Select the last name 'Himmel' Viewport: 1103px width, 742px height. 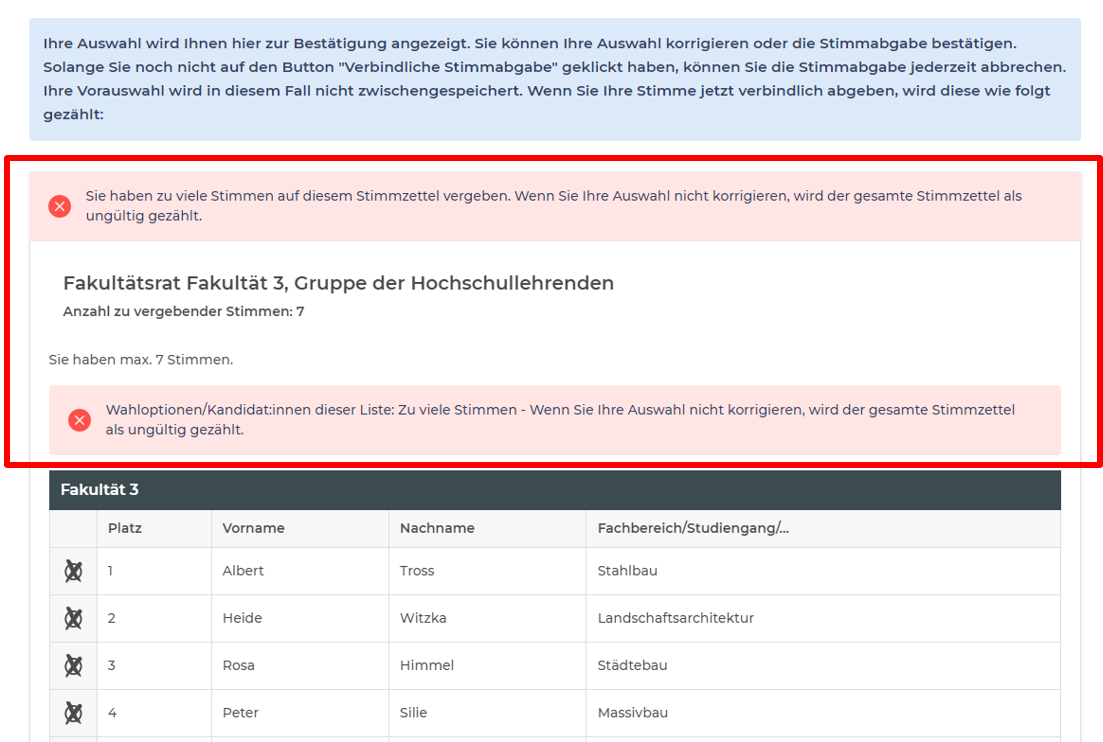pos(427,665)
